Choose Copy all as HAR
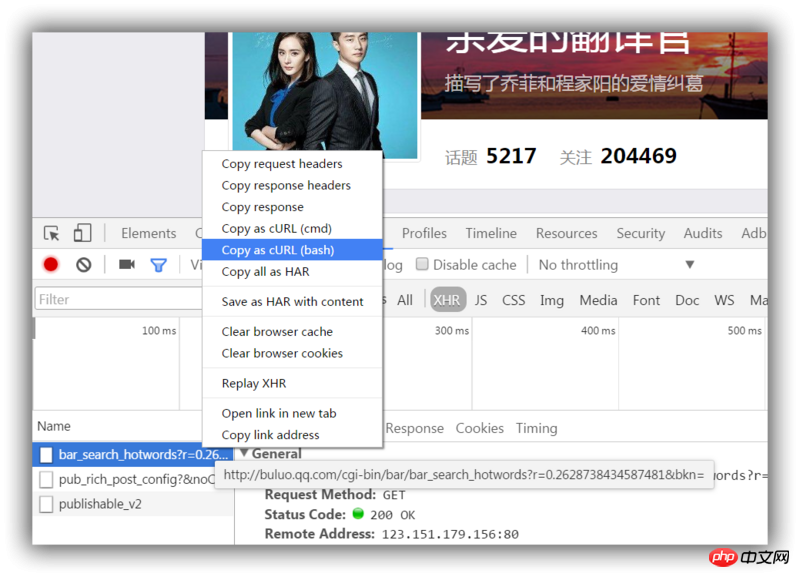The height and width of the screenshot is (577, 800). [292, 271]
